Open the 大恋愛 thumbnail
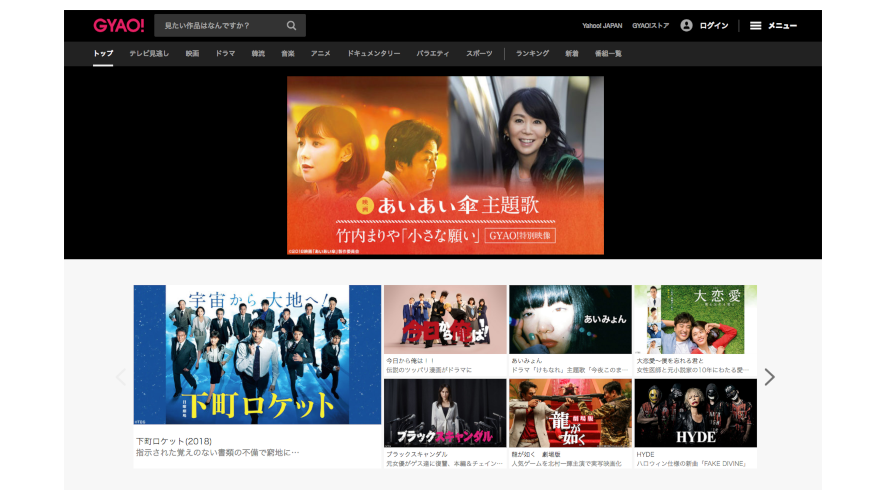Image resolution: width=880 pixels, height=500 pixels. [x=696, y=319]
